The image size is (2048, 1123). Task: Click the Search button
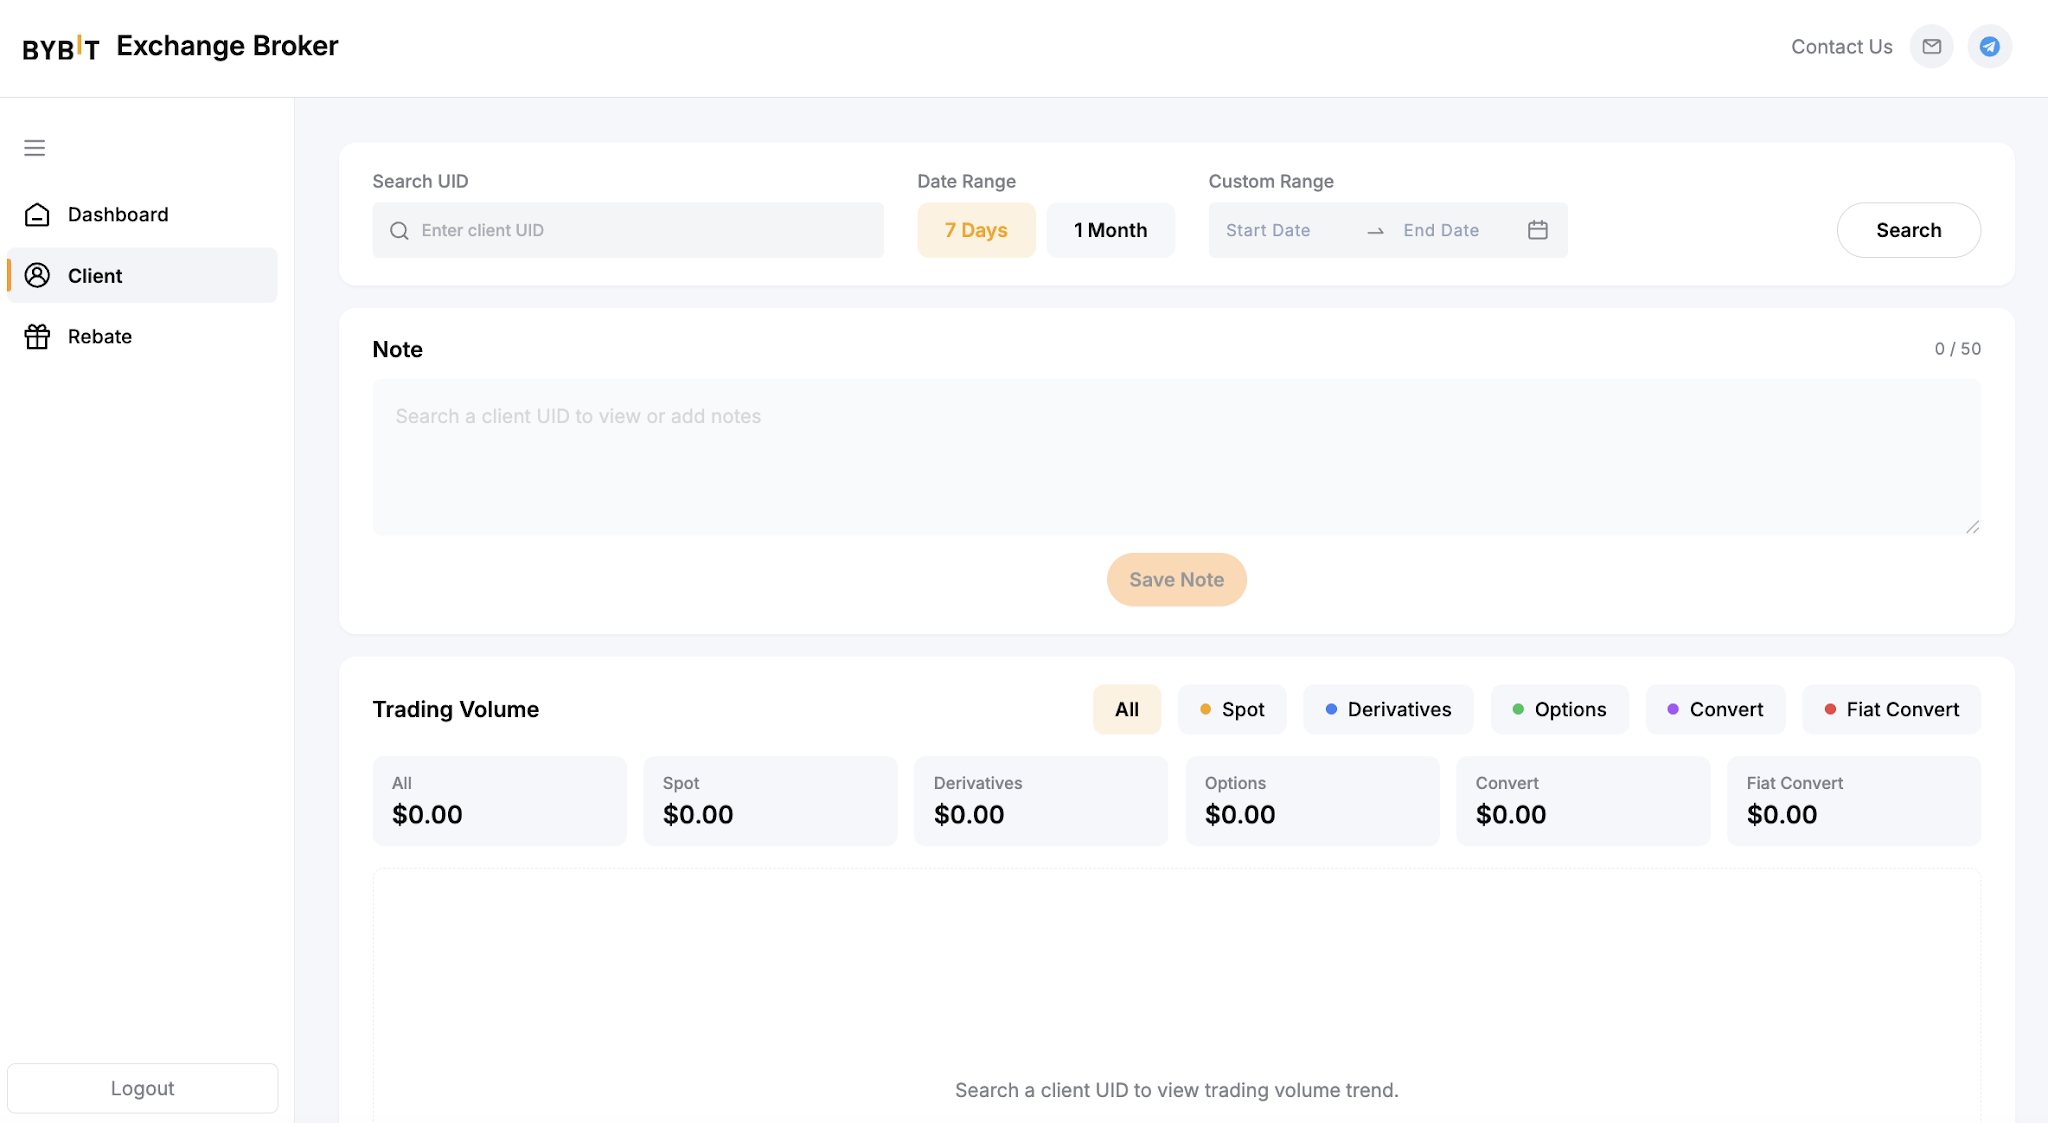(1908, 230)
